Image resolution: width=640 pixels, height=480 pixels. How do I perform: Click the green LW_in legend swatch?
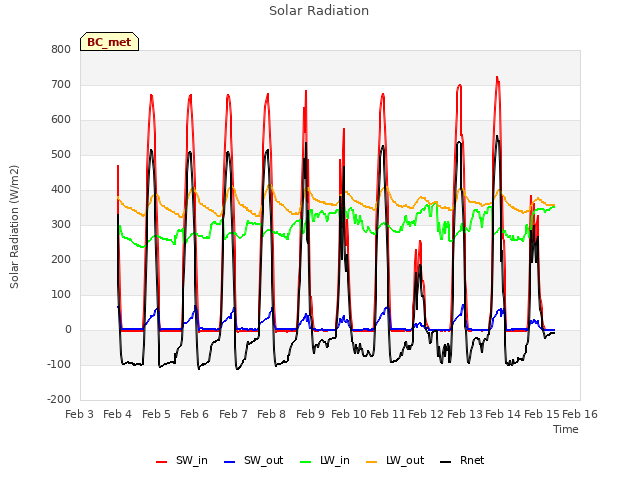(306, 462)
